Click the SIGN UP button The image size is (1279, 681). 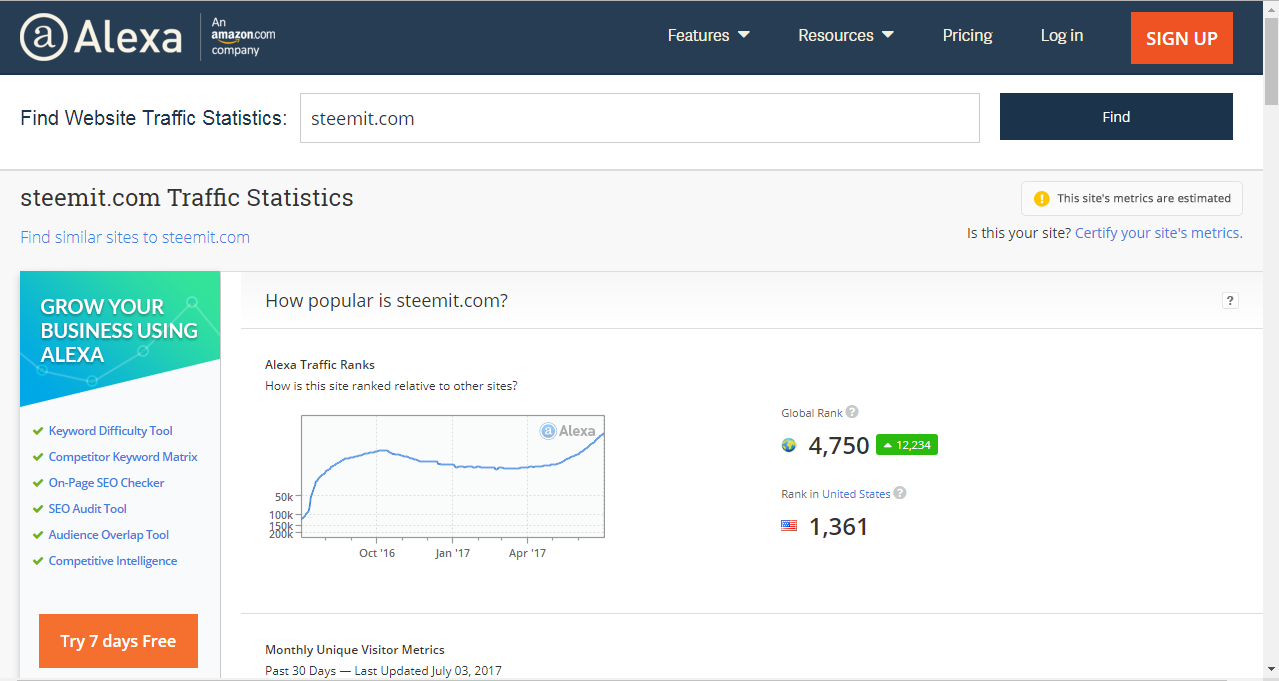pos(1182,38)
